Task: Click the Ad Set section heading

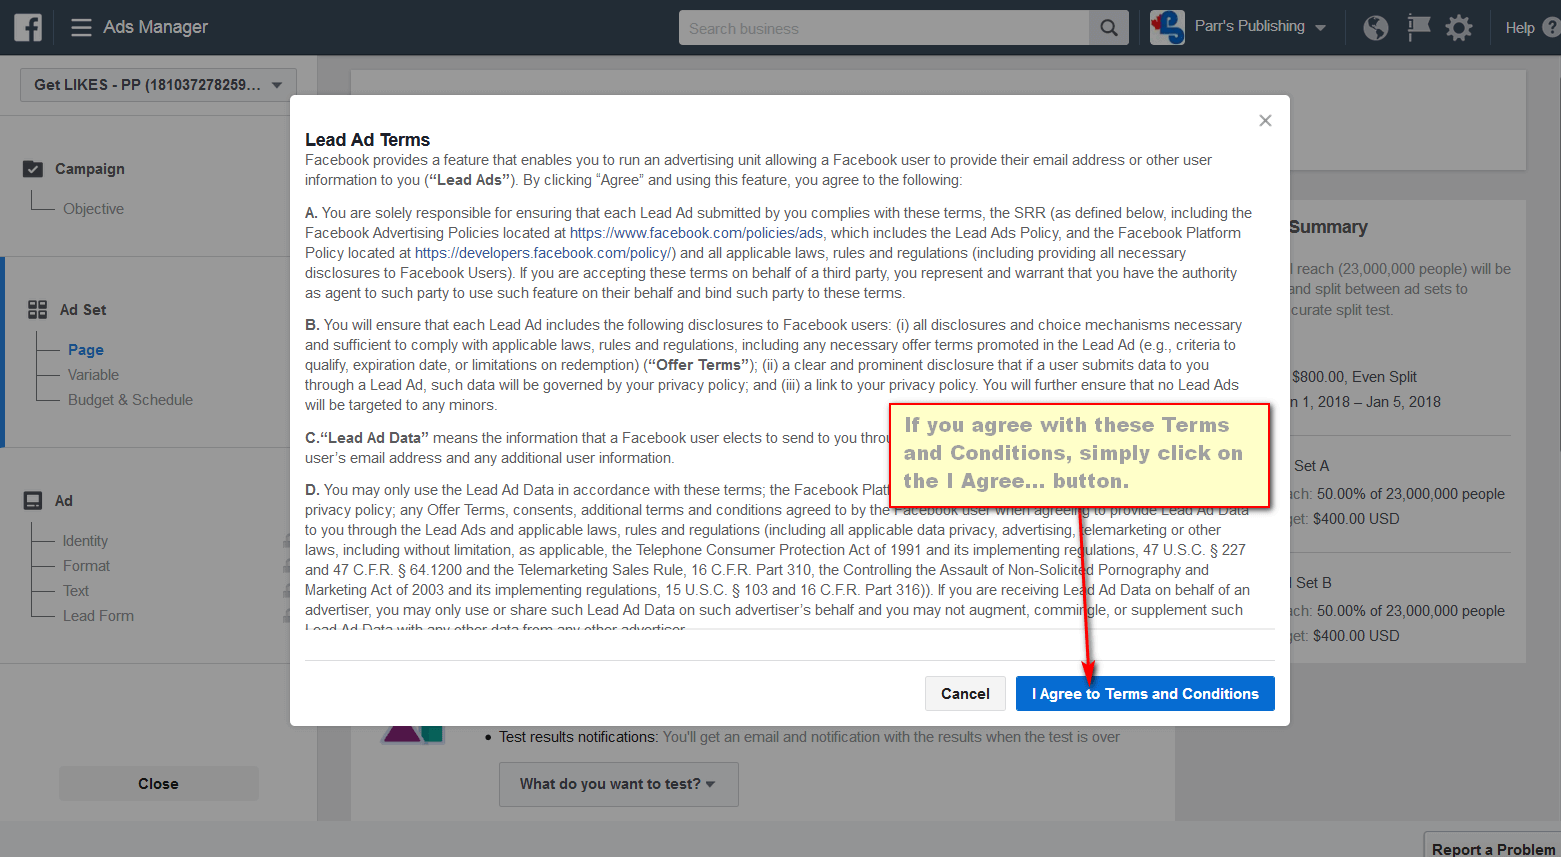Action: tap(83, 310)
